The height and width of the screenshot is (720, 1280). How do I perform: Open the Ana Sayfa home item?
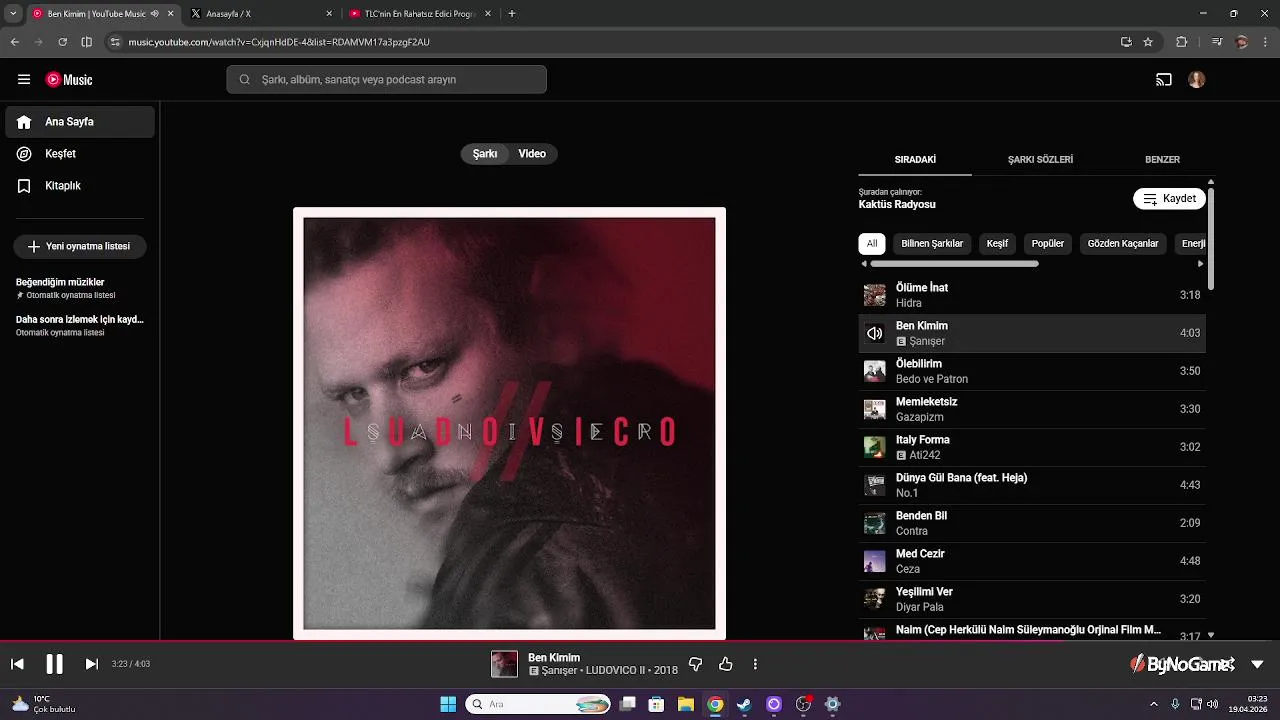[x=80, y=122]
